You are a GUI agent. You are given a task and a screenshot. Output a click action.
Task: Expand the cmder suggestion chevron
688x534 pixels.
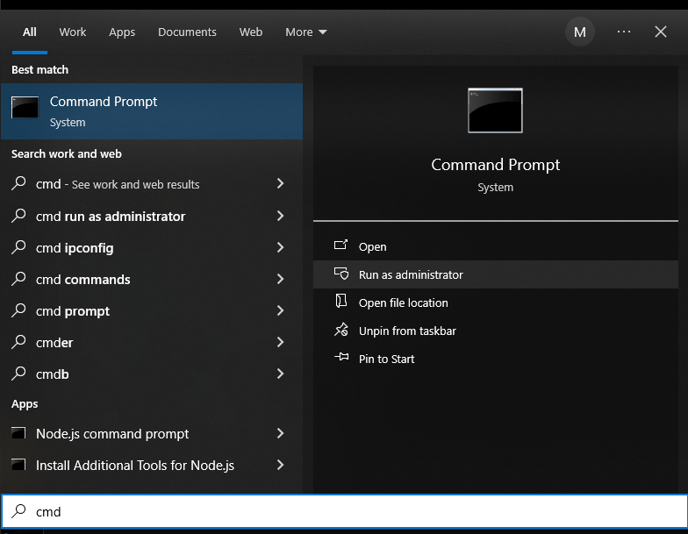(280, 342)
